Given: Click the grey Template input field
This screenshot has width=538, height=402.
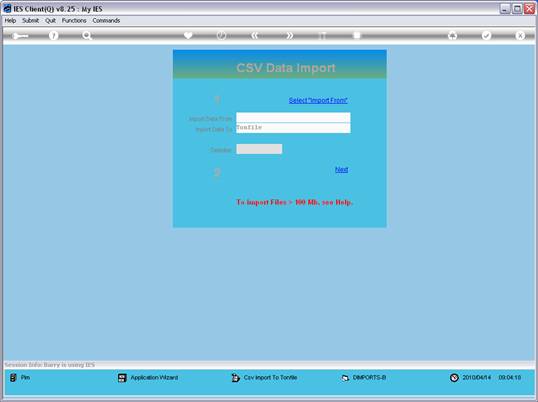Looking at the screenshot, I should 259,149.
